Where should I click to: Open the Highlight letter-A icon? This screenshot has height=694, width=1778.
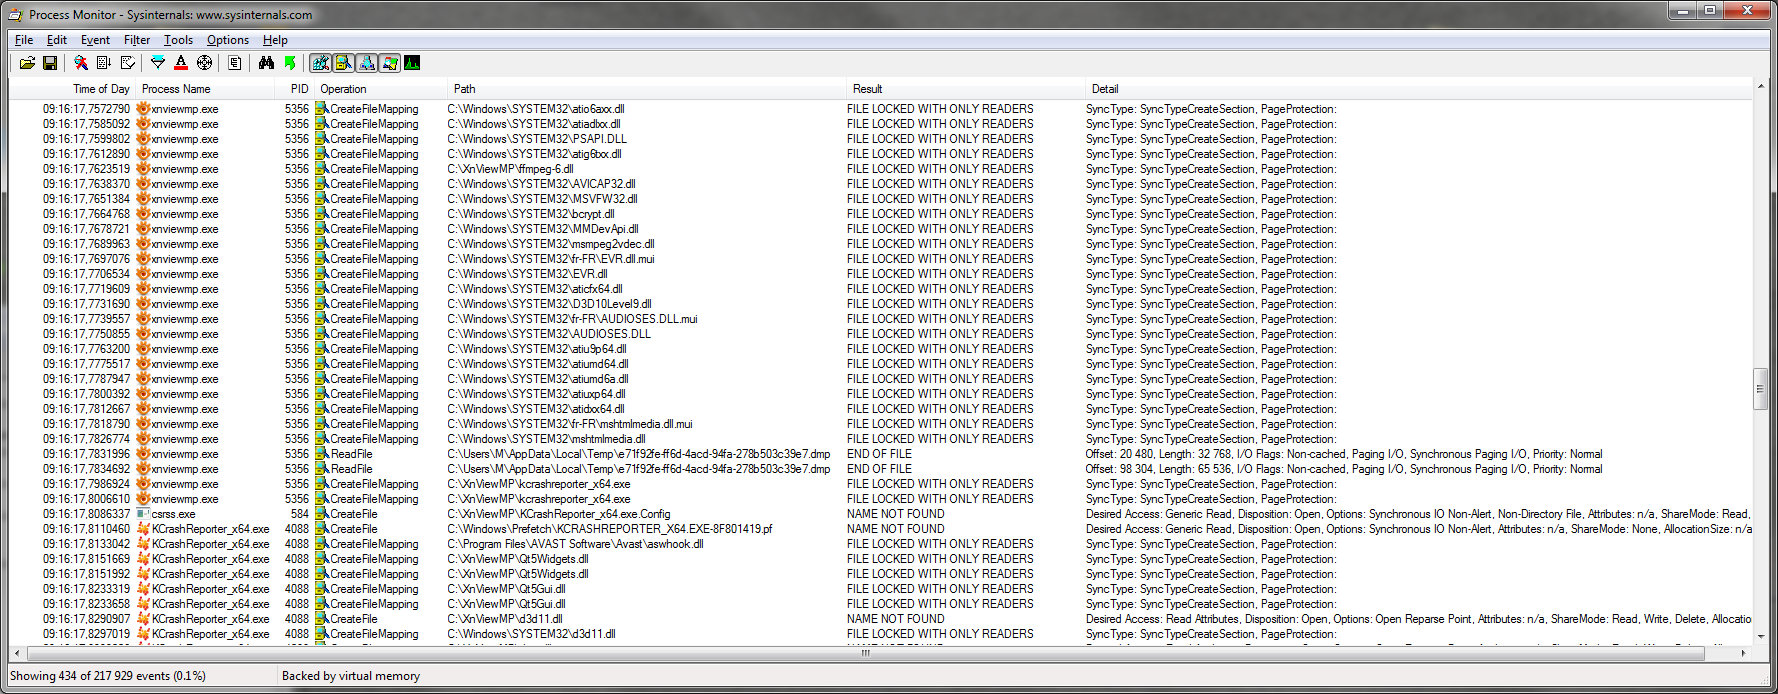tap(181, 63)
